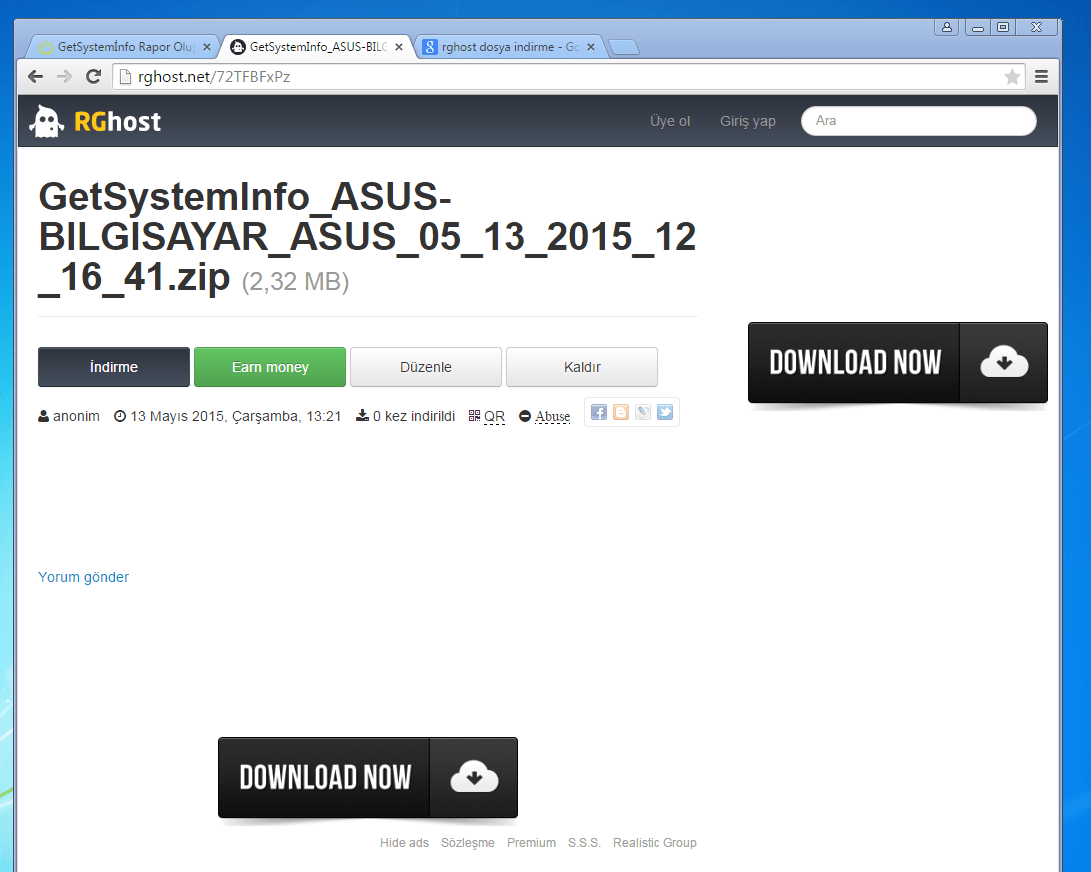Click the GetSystemInfo_ASUS zip file title
This screenshot has width=1091, height=872.
click(x=367, y=237)
